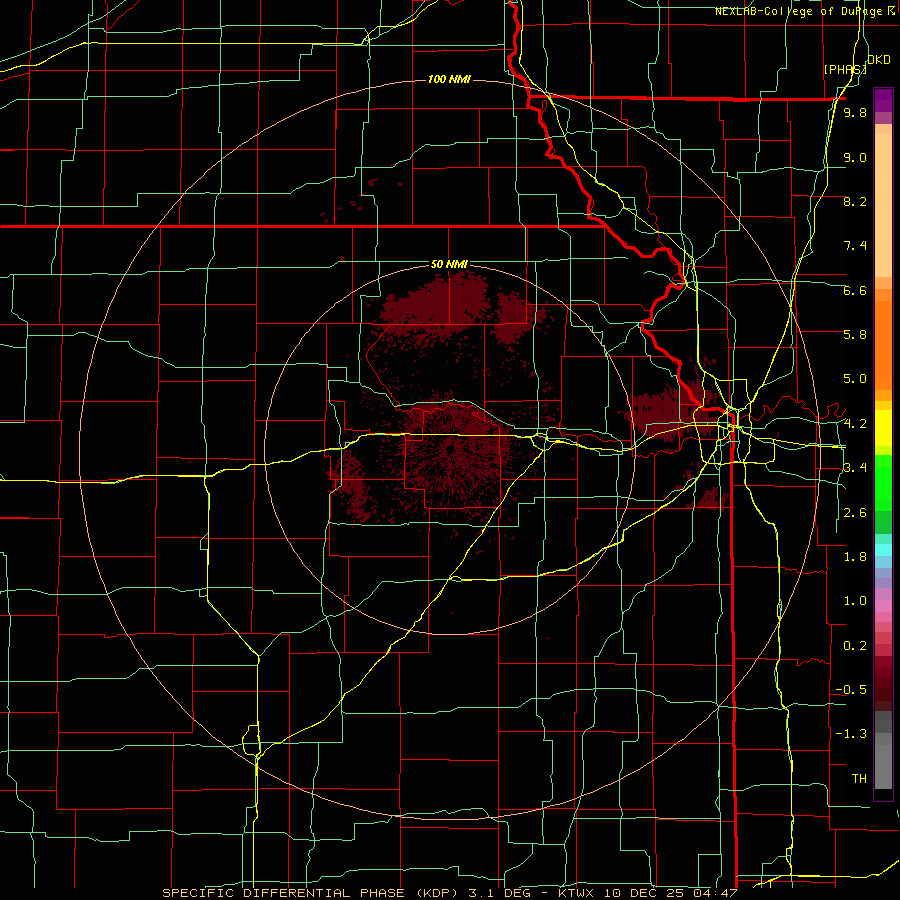This screenshot has height=900, width=900.
Task: Click the 1.8 scale value
Action: click(855, 557)
